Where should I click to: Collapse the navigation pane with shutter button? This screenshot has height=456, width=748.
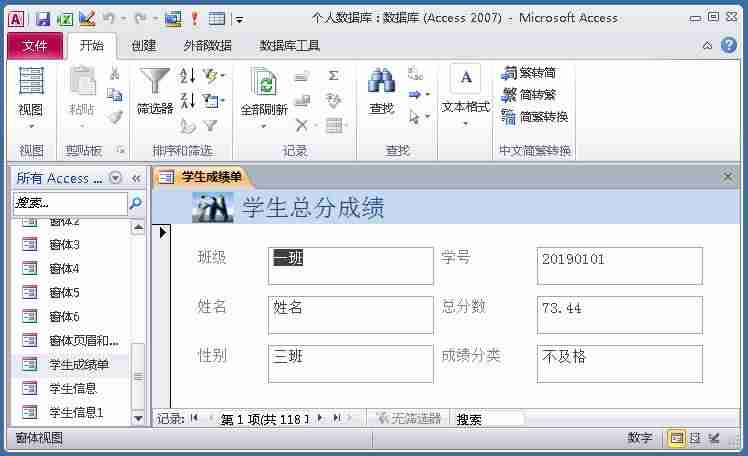(136, 178)
